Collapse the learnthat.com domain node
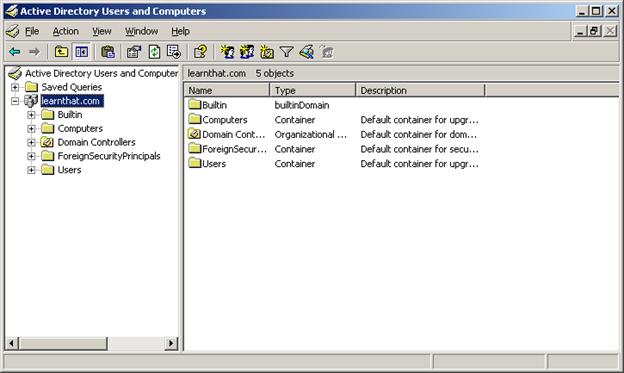 coord(15,101)
